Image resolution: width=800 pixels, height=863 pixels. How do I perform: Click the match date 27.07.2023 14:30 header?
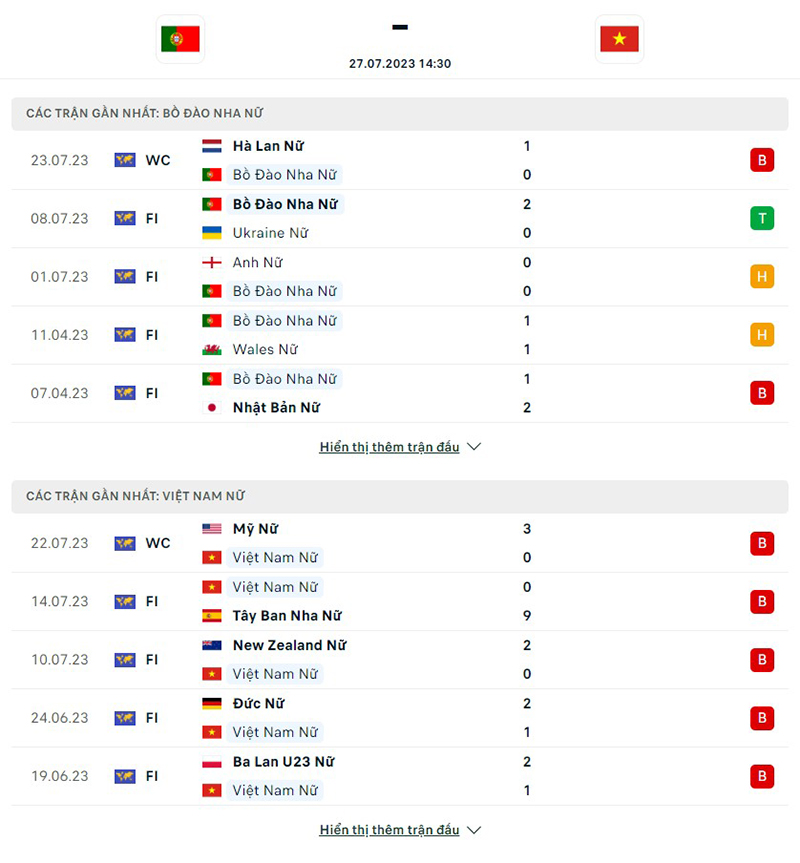pos(400,63)
